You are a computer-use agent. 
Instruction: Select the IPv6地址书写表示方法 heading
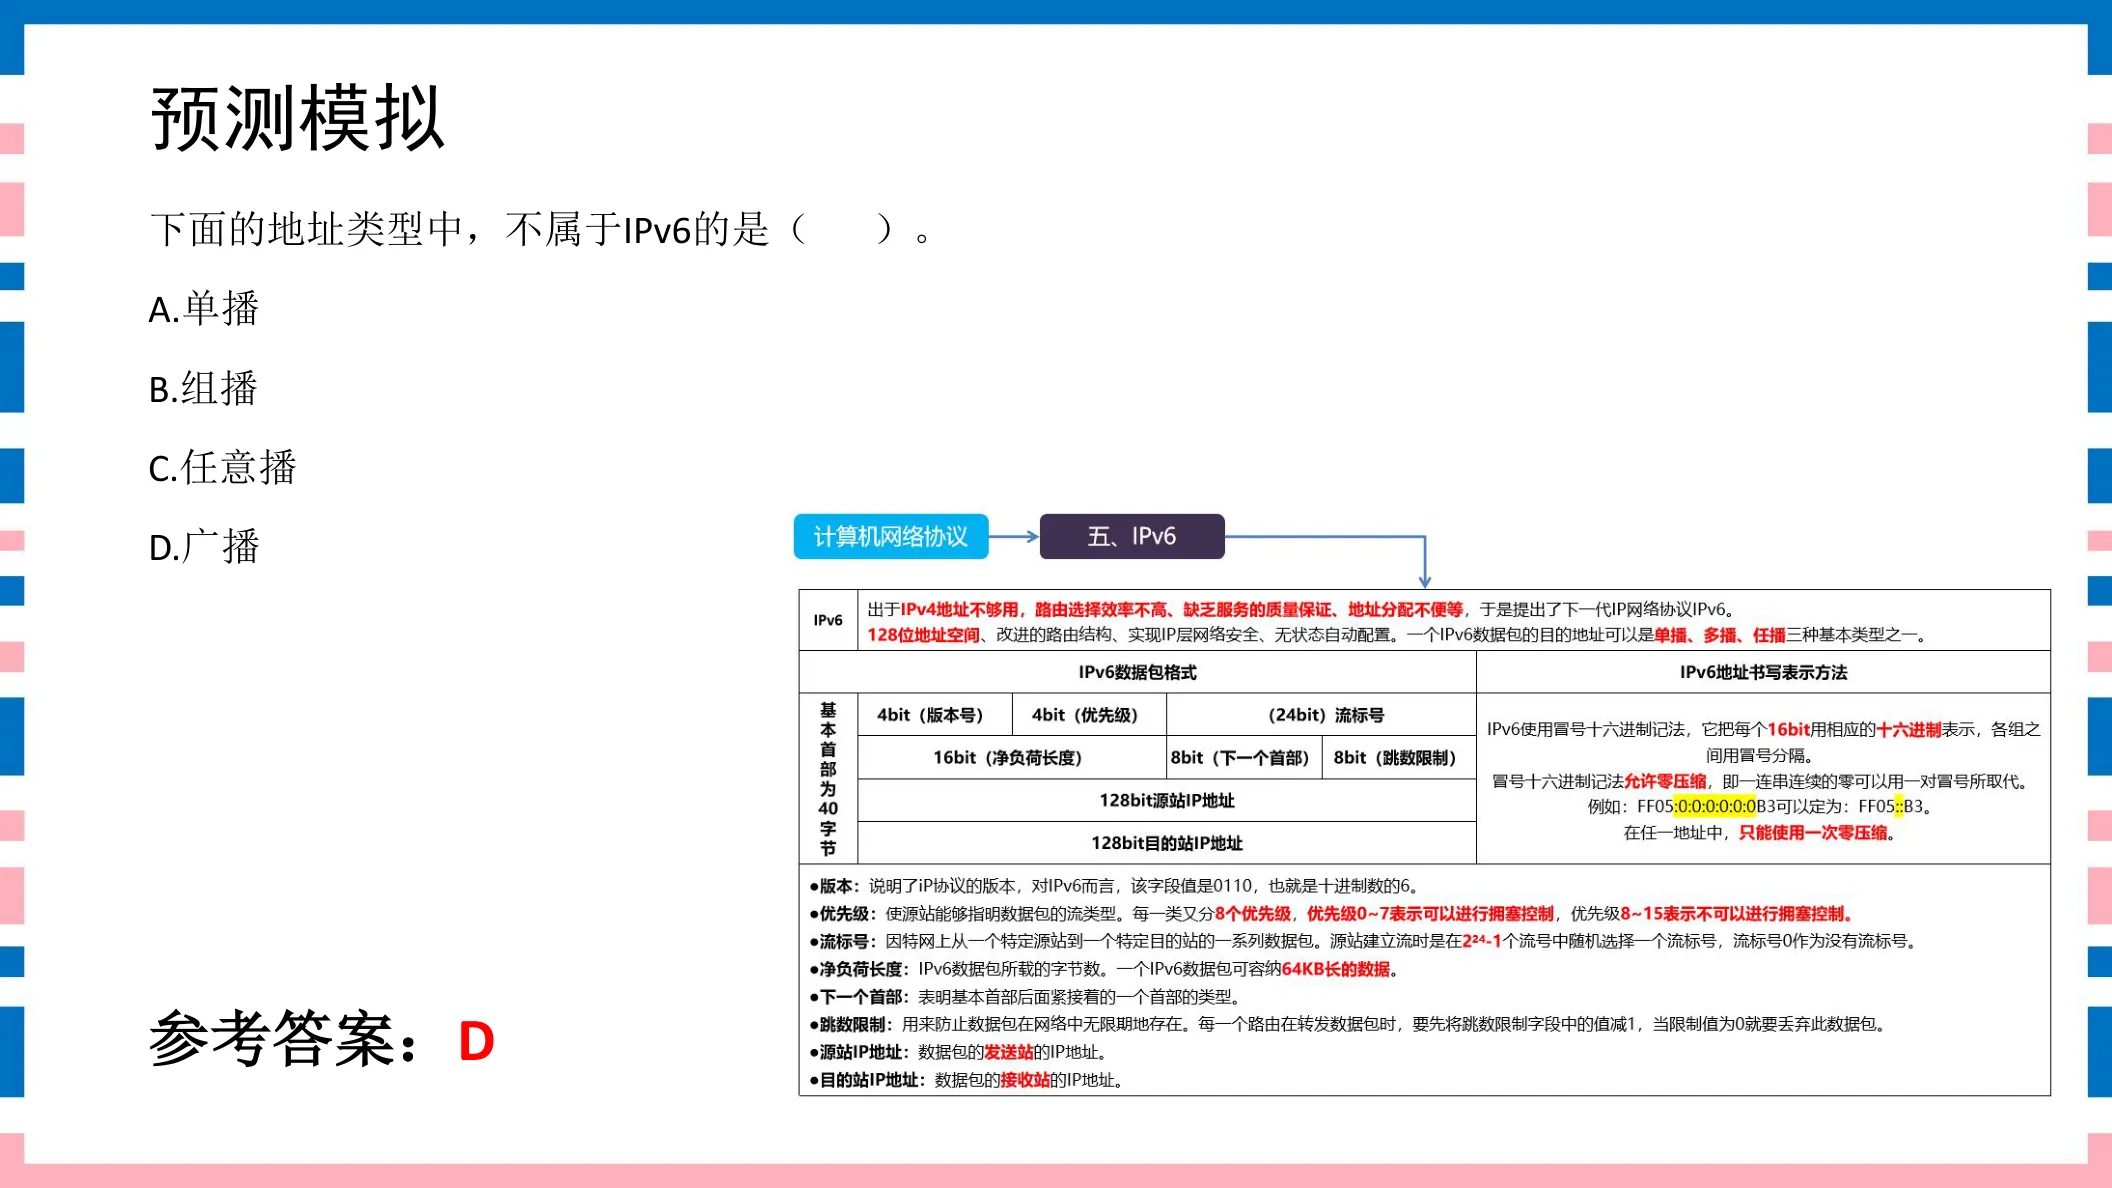(1763, 672)
